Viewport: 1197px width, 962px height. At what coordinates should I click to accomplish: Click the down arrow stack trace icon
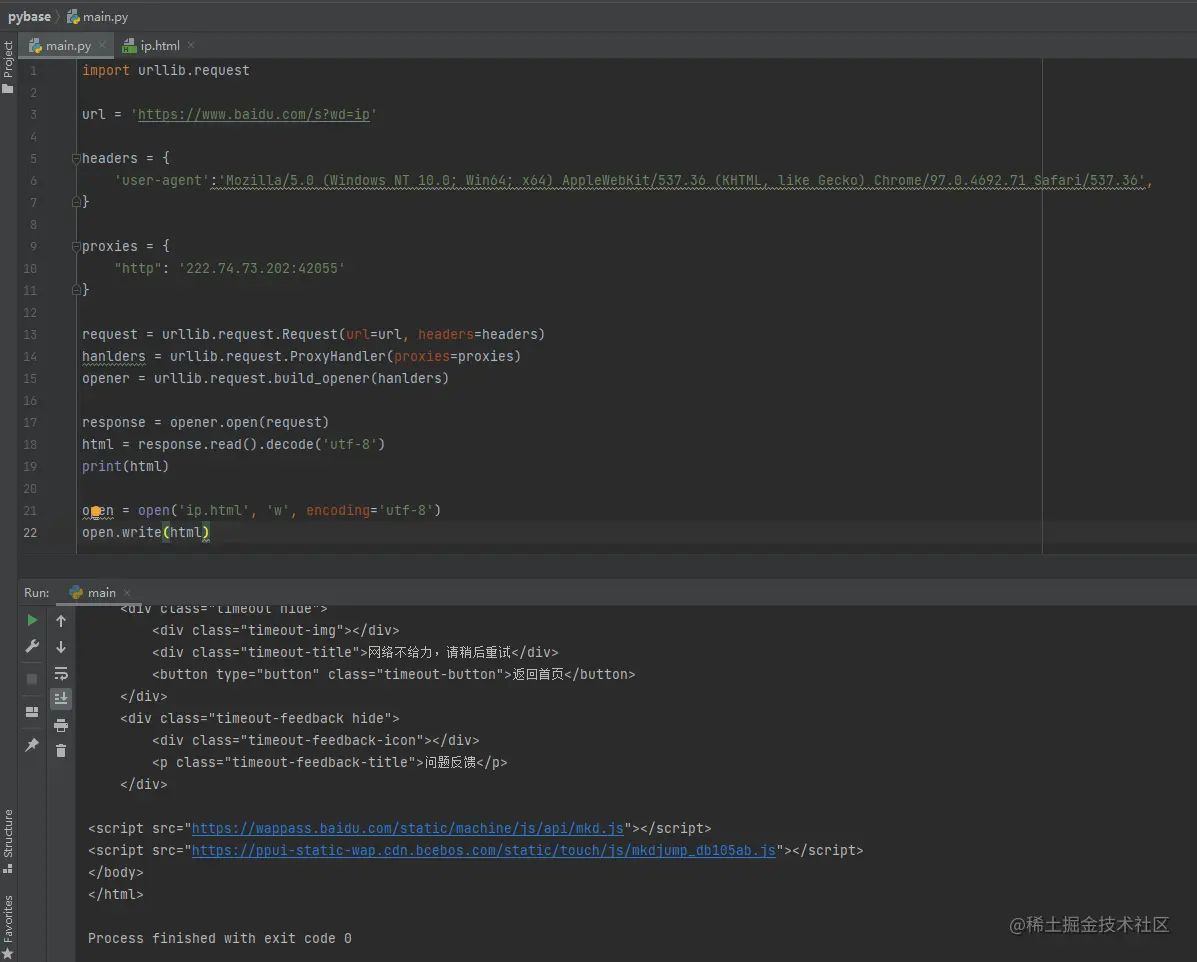[61, 647]
